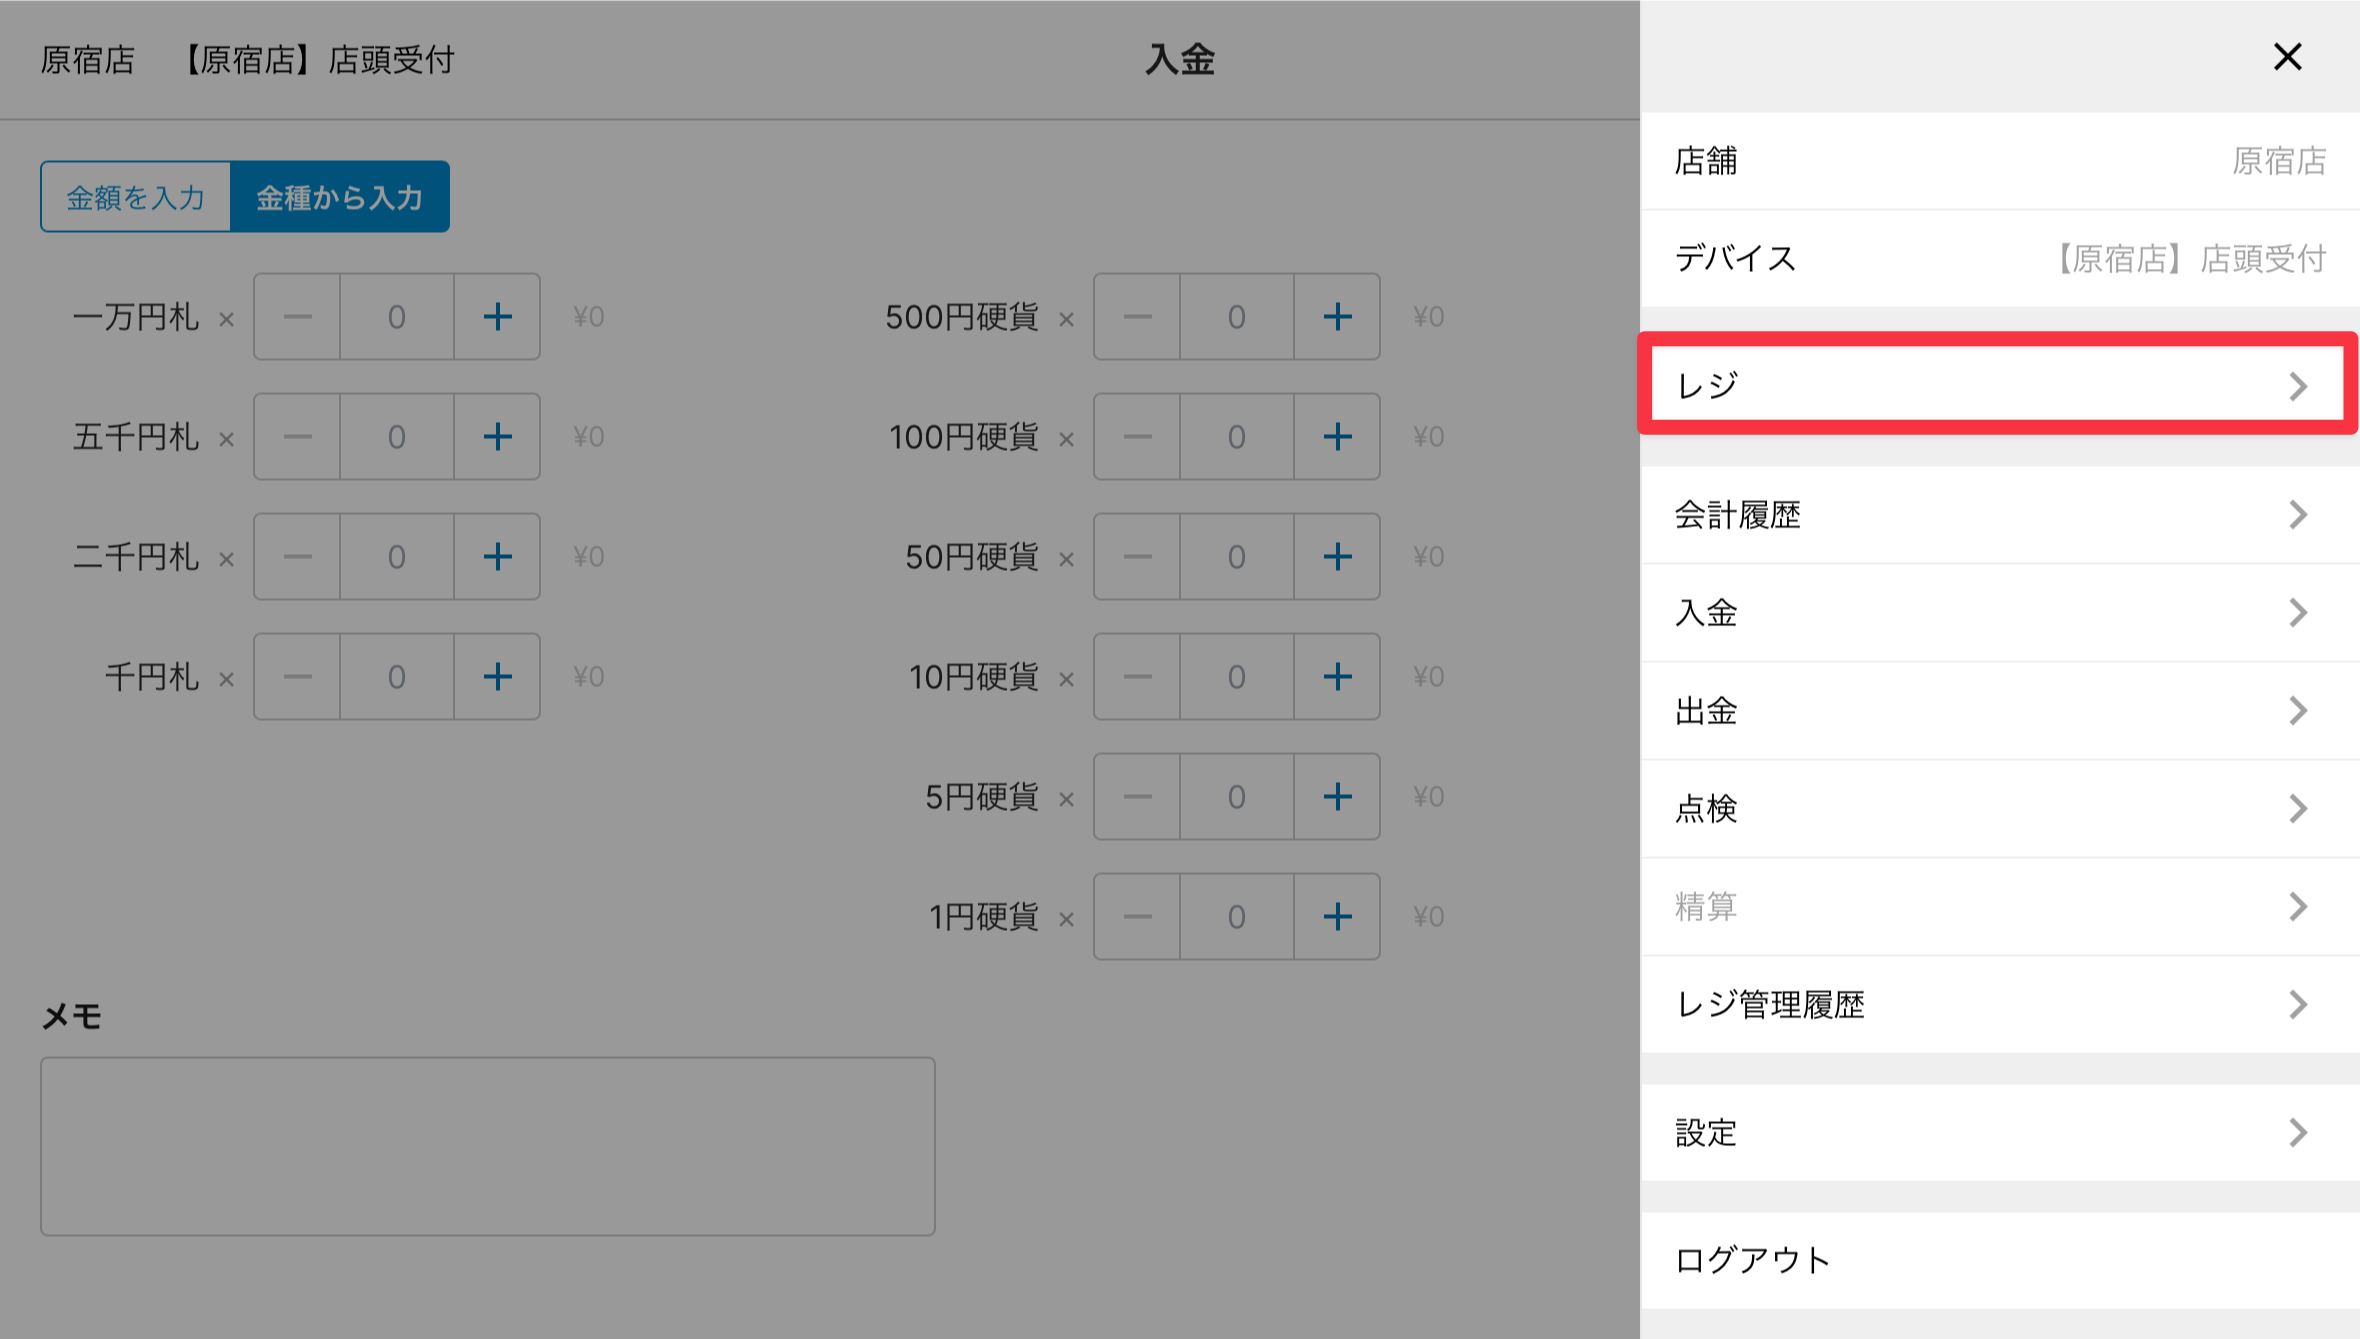Click the メモ text area
2360x1339 pixels.
(x=487, y=1146)
